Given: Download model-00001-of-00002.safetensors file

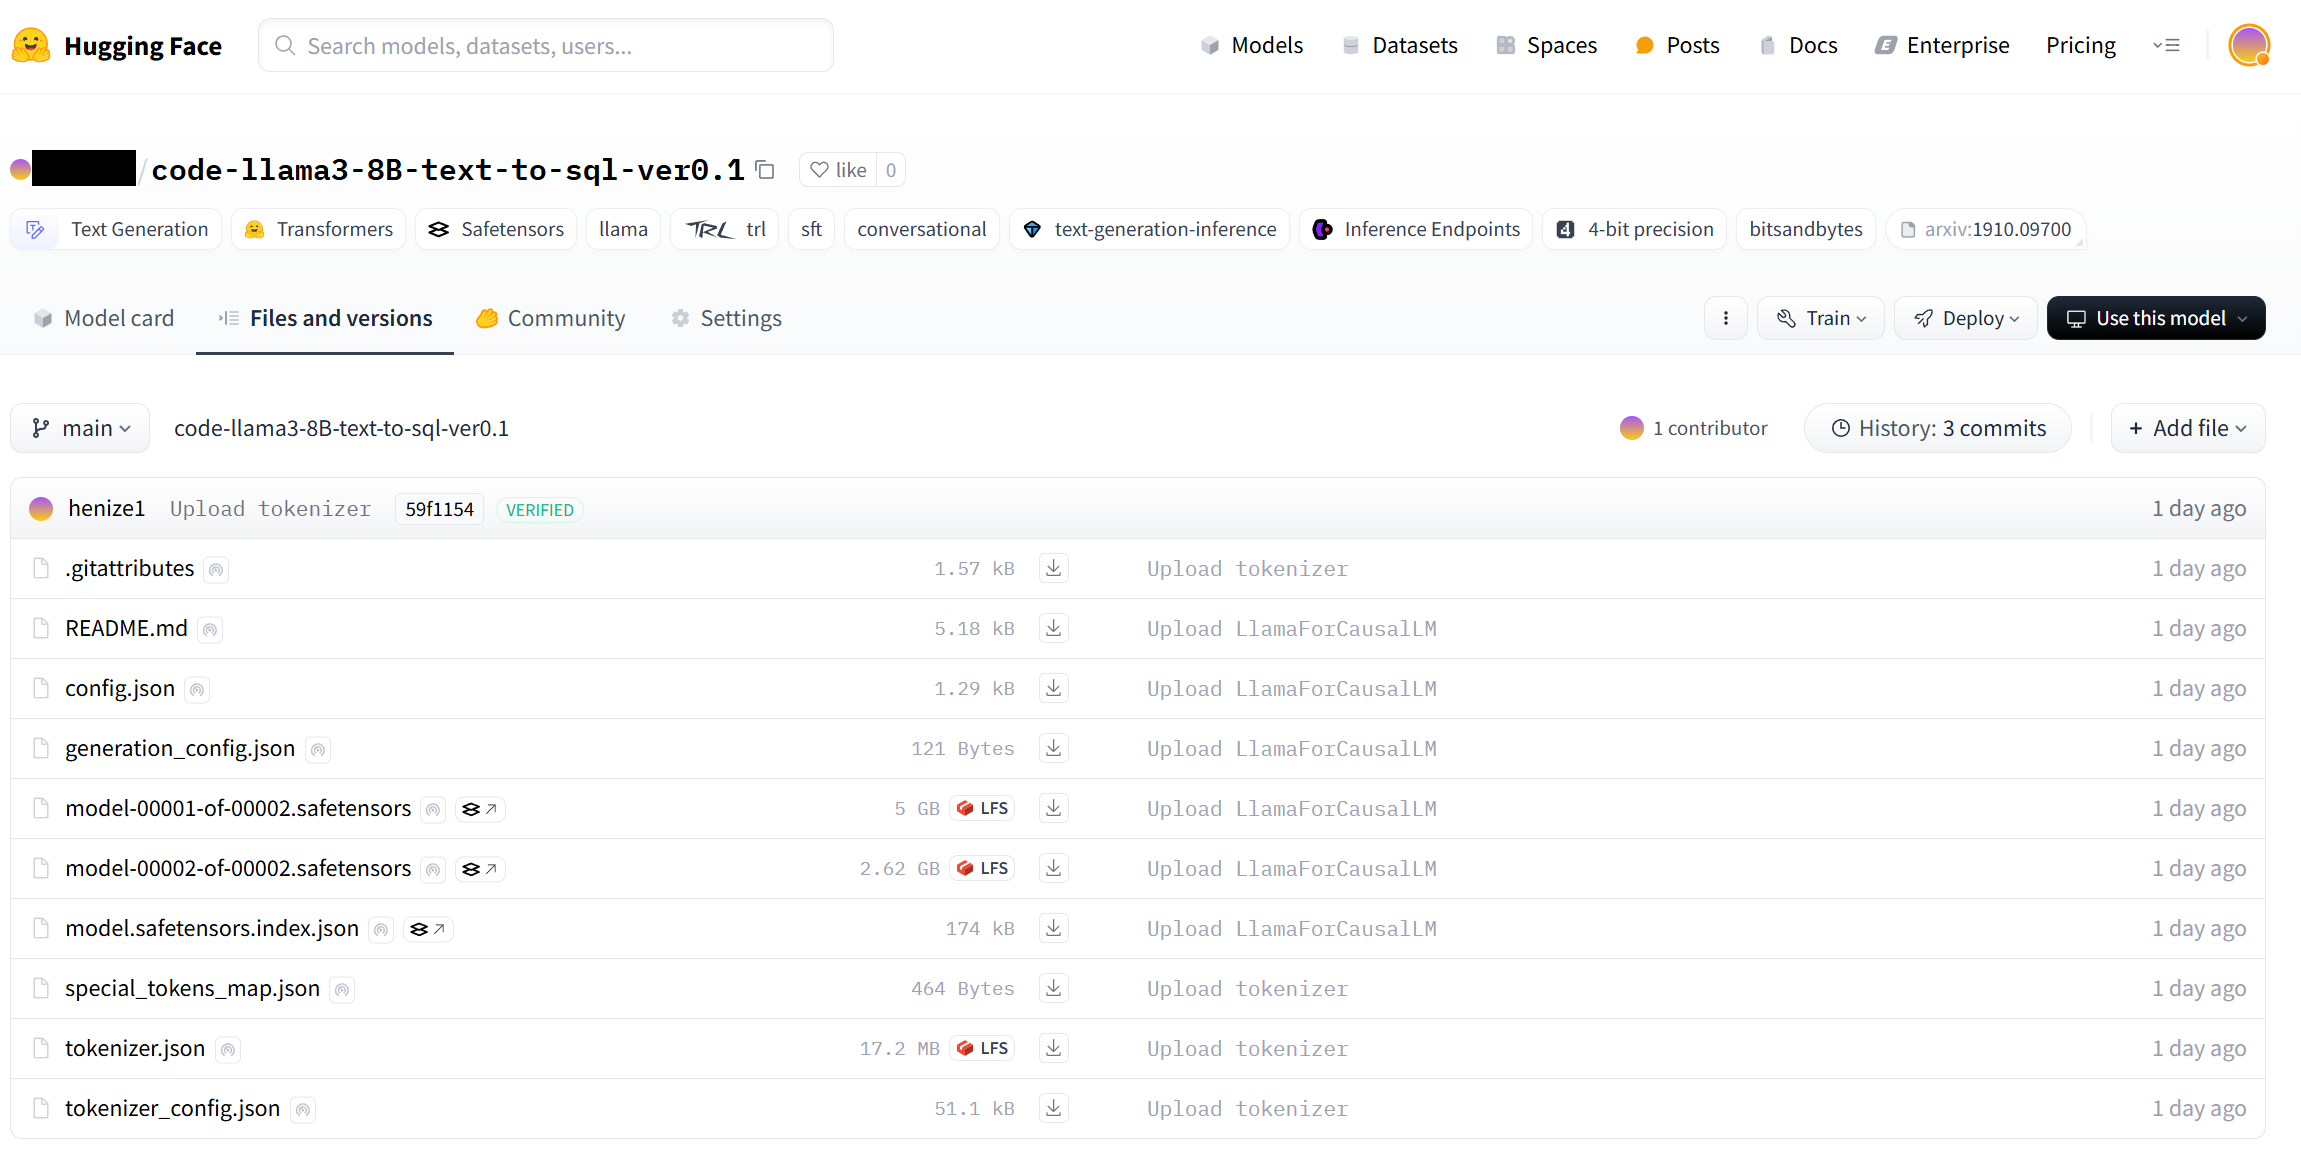Looking at the screenshot, I should 1053,808.
